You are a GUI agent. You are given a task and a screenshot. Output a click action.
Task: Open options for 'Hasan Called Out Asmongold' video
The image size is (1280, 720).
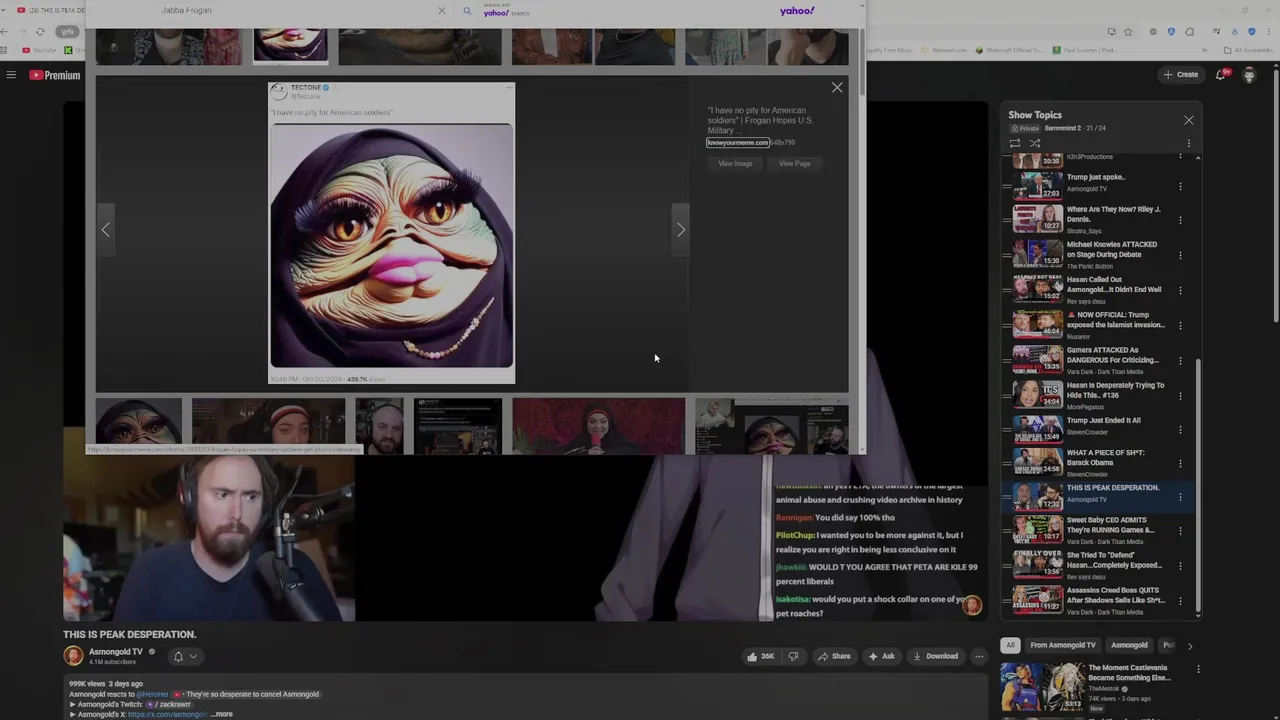tap(1180, 290)
